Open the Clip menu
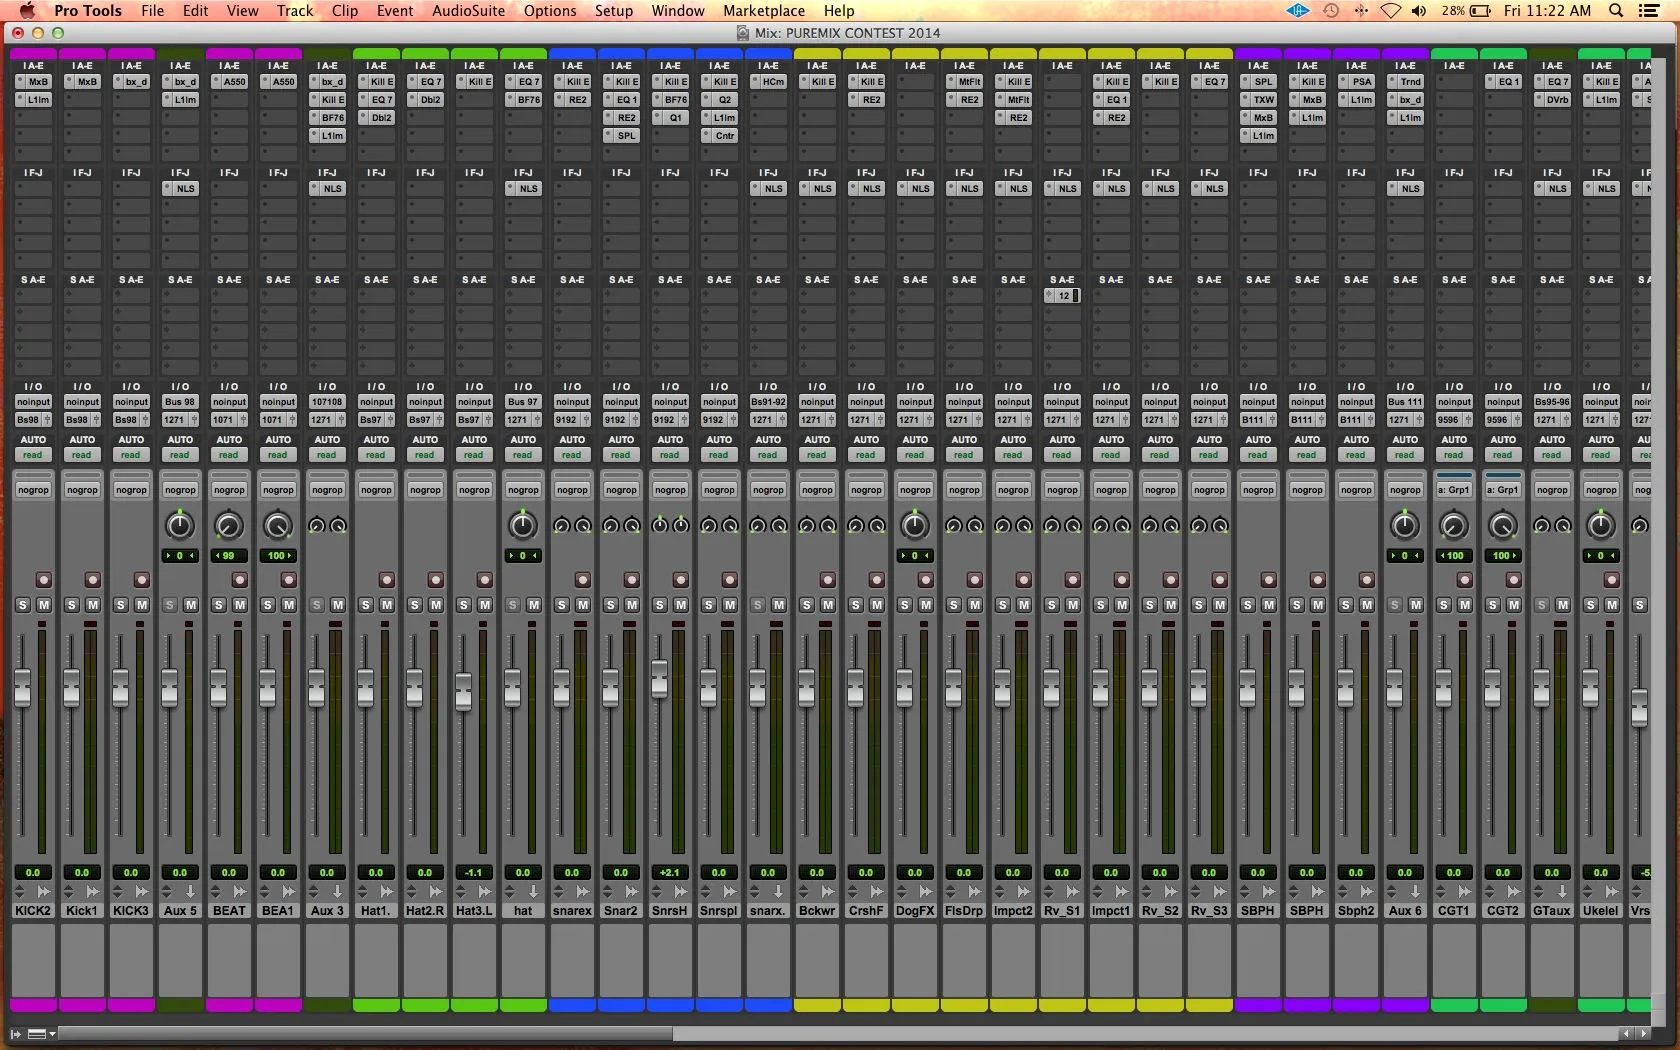The width and height of the screenshot is (1680, 1050). (x=345, y=11)
